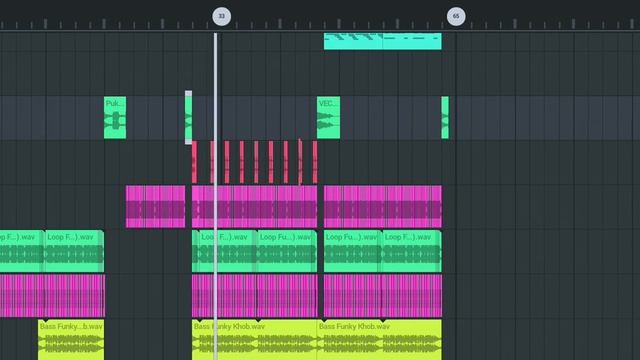The width and height of the screenshot is (640, 360).
Task: Select the cut-off 'p F...).wav' clip at left edge
Action: click(x=22, y=251)
